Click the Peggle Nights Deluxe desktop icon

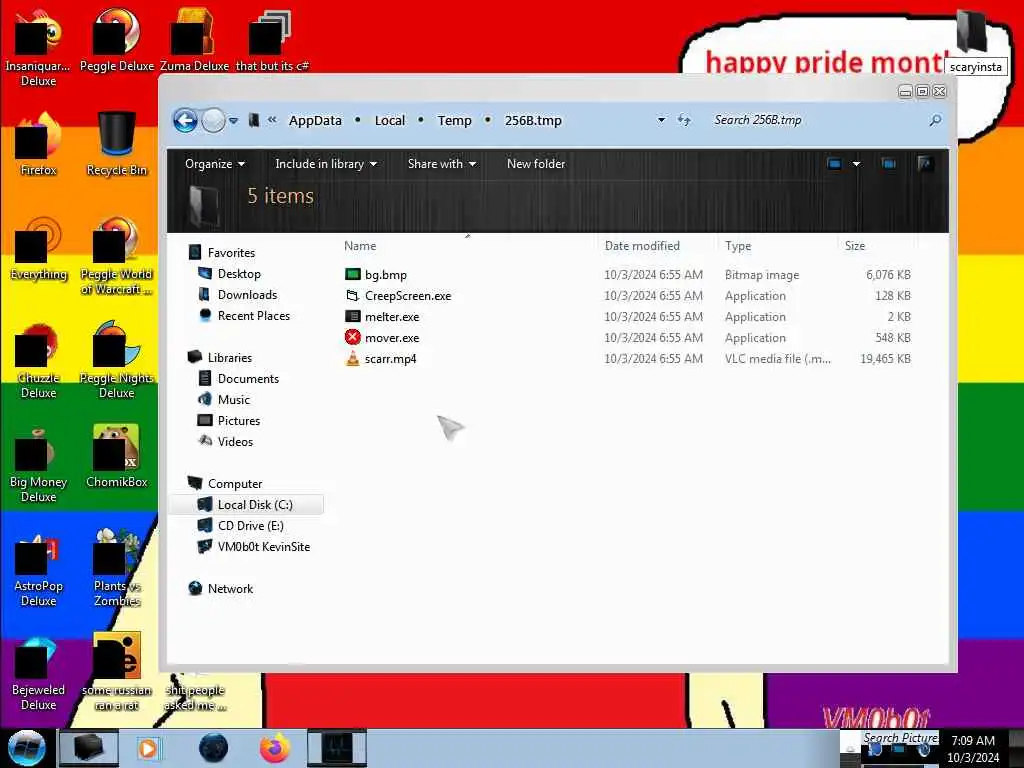tap(117, 360)
